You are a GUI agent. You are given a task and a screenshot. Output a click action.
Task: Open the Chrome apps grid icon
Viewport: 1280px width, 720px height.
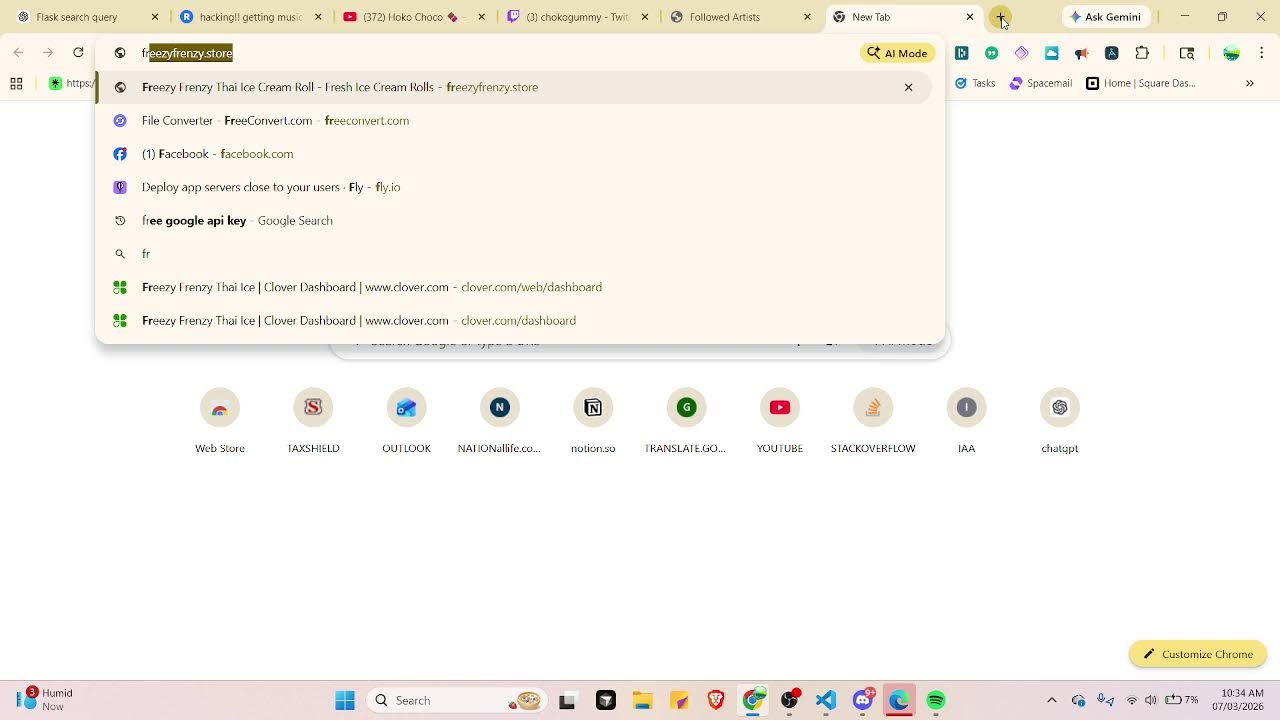tap(16, 84)
